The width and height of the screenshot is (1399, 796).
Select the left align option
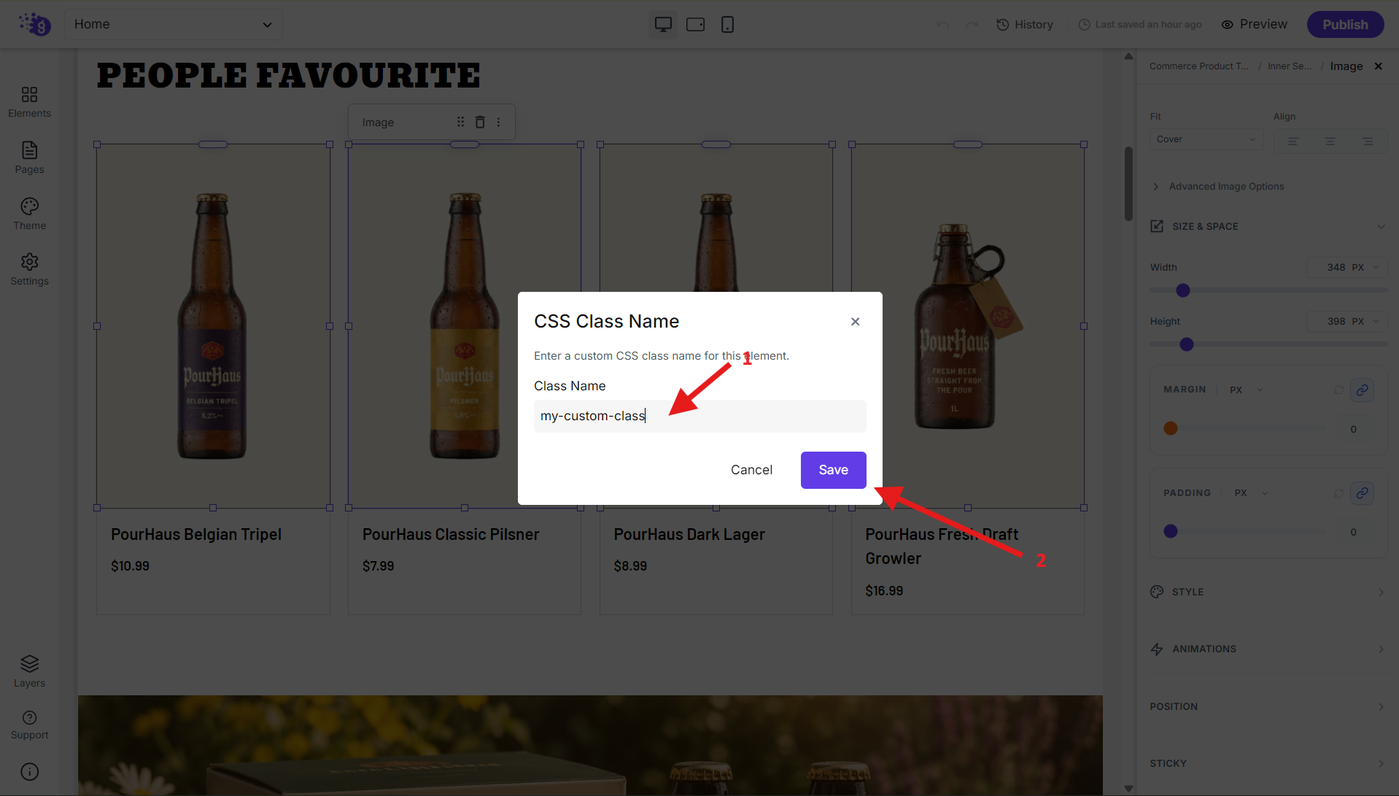click(1292, 141)
